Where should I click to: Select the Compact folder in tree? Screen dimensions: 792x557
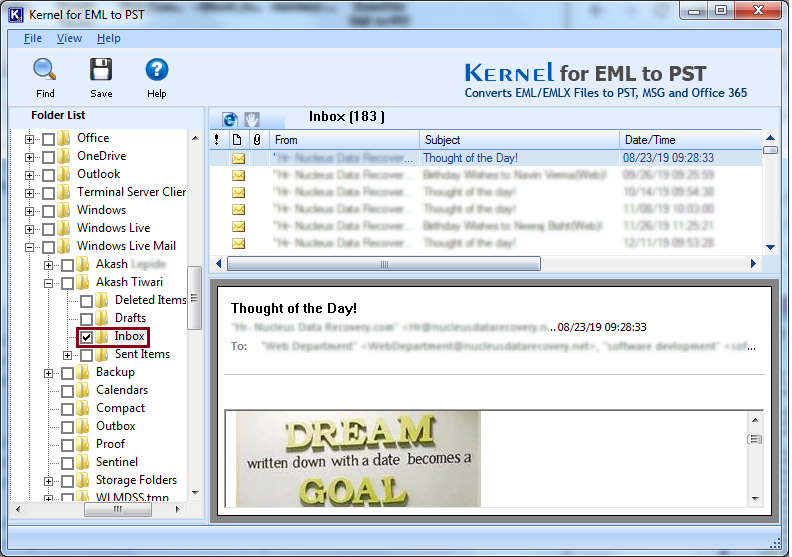(120, 408)
